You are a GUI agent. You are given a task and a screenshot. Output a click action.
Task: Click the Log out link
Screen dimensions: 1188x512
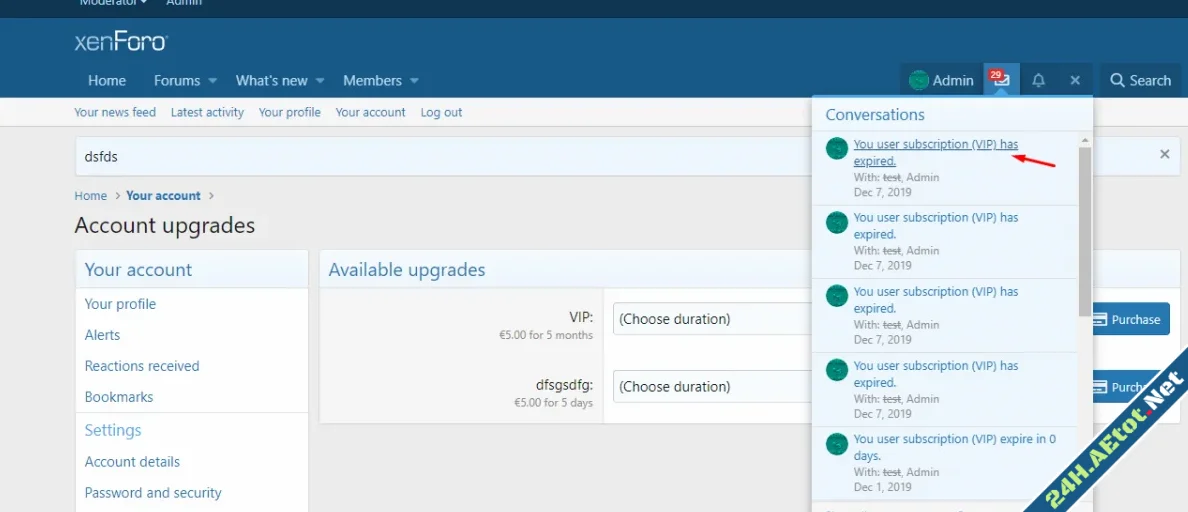click(441, 112)
